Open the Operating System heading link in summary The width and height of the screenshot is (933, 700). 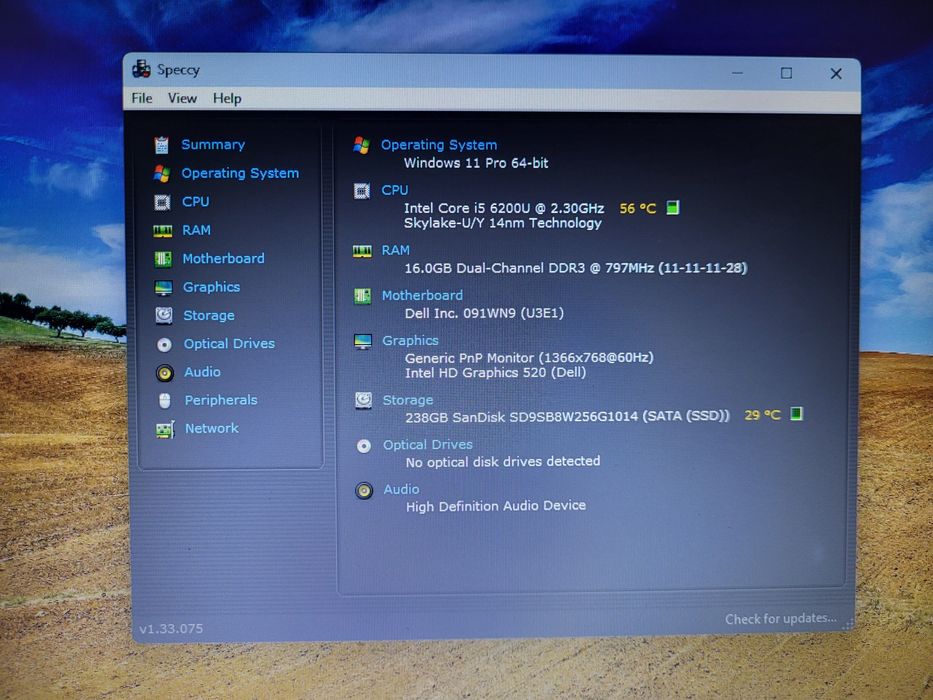(x=439, y=145)
